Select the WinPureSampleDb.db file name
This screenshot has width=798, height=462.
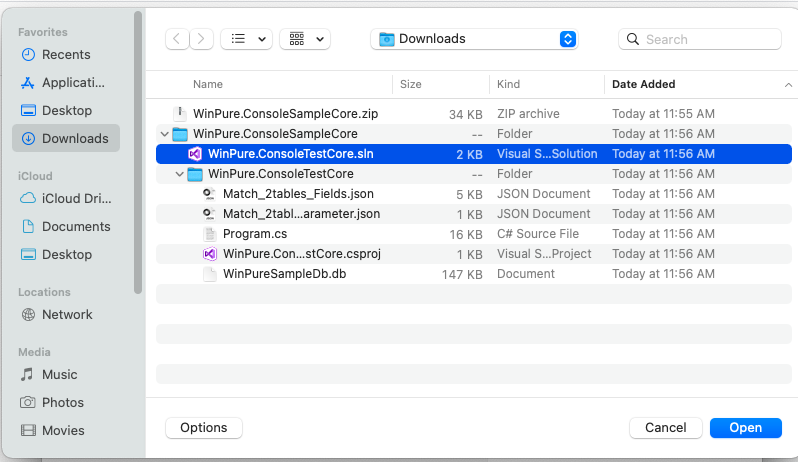pyautogui.click(x=284, y=274)
